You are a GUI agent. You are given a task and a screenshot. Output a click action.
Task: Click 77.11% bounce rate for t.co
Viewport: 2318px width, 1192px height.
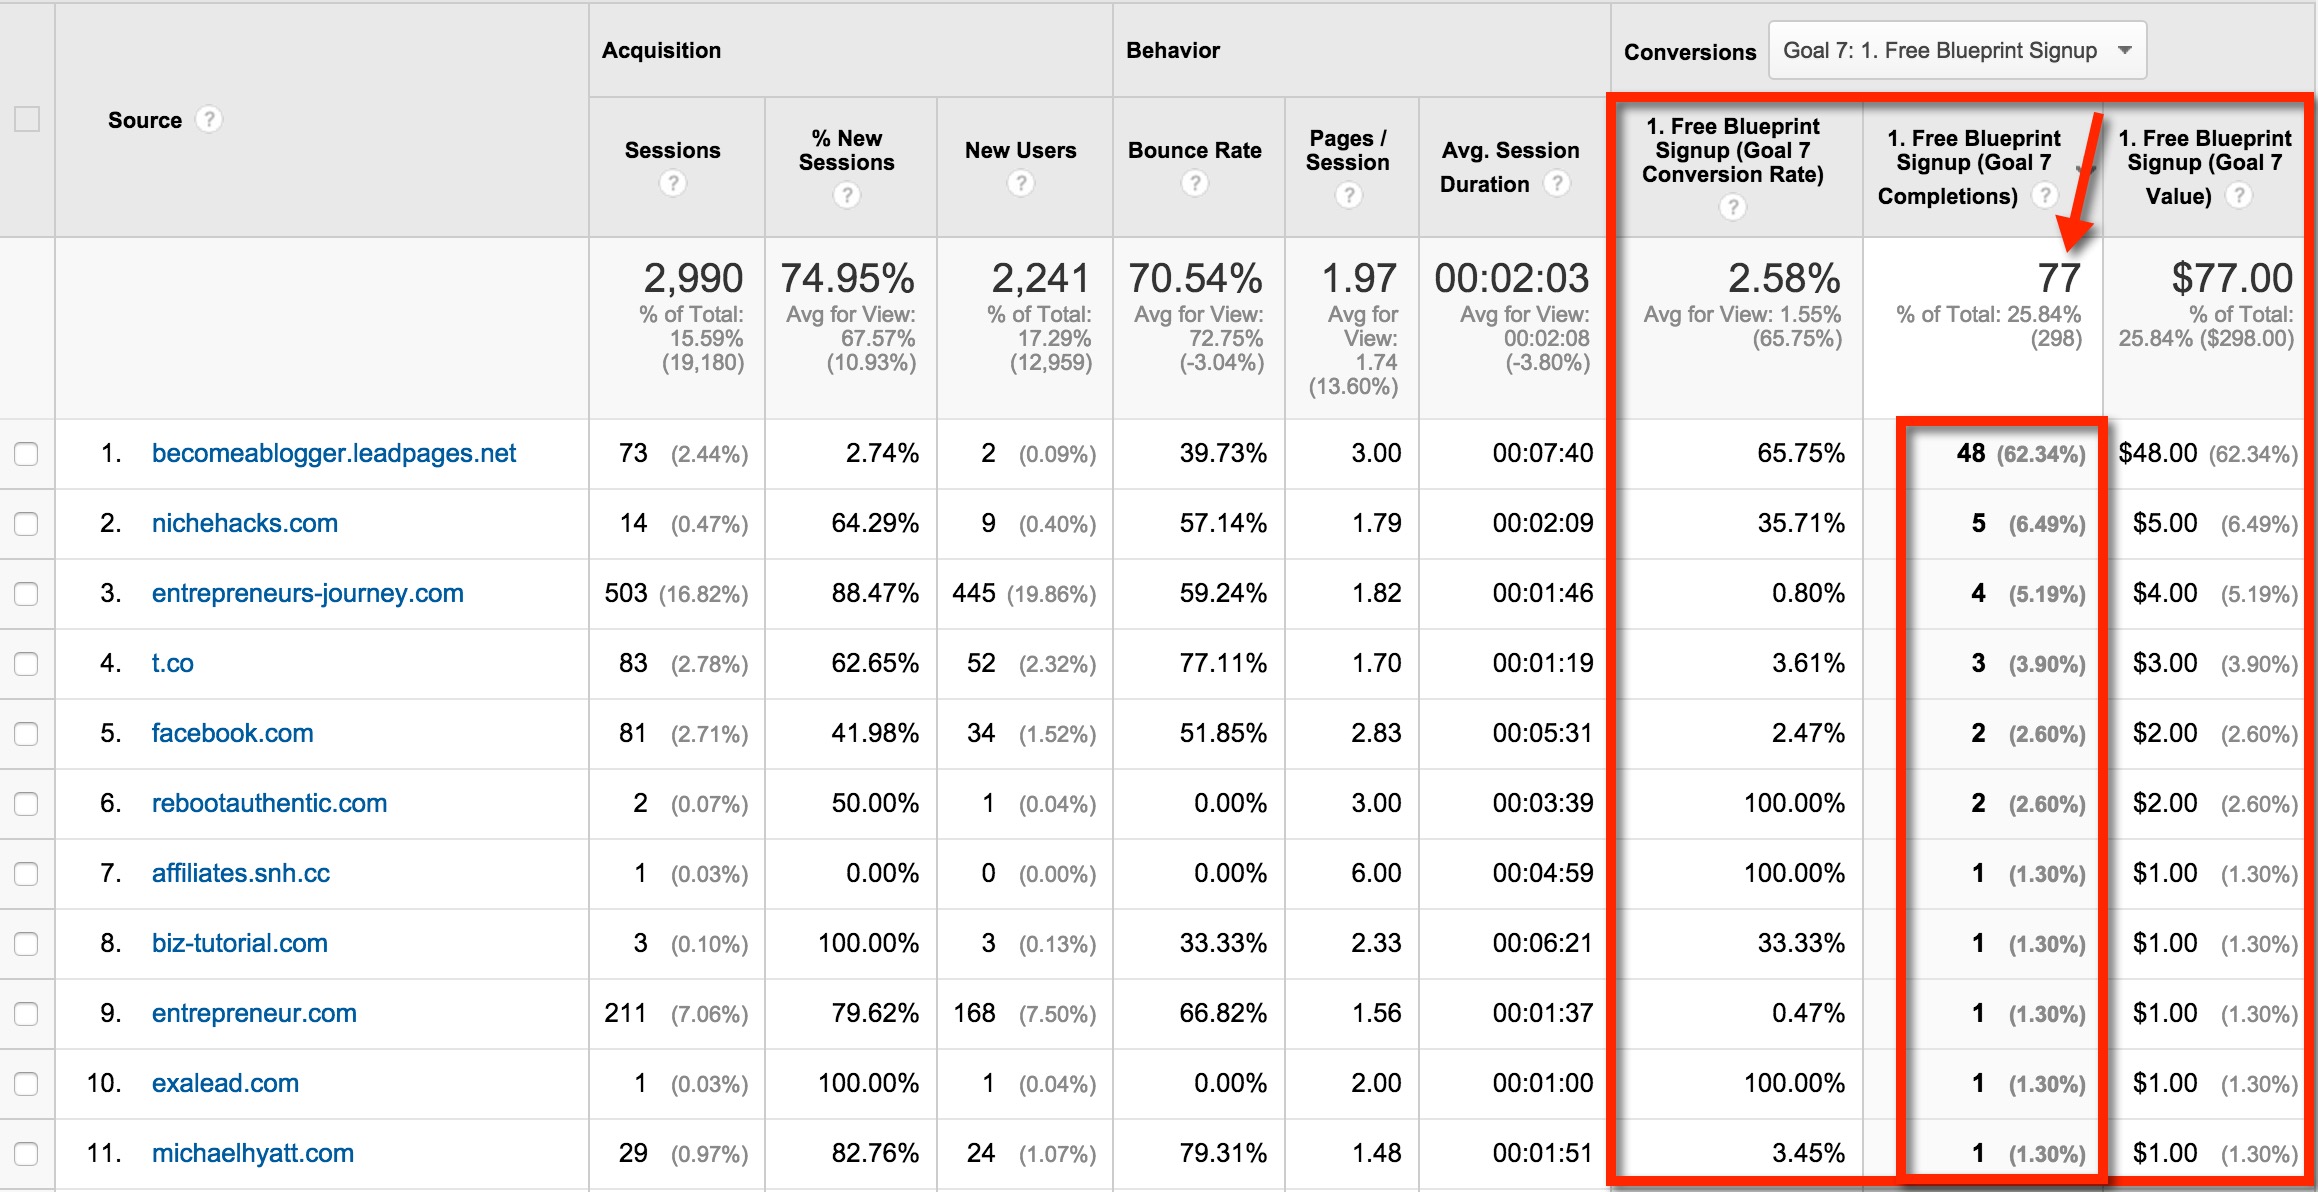click(x=1223, y=664)
